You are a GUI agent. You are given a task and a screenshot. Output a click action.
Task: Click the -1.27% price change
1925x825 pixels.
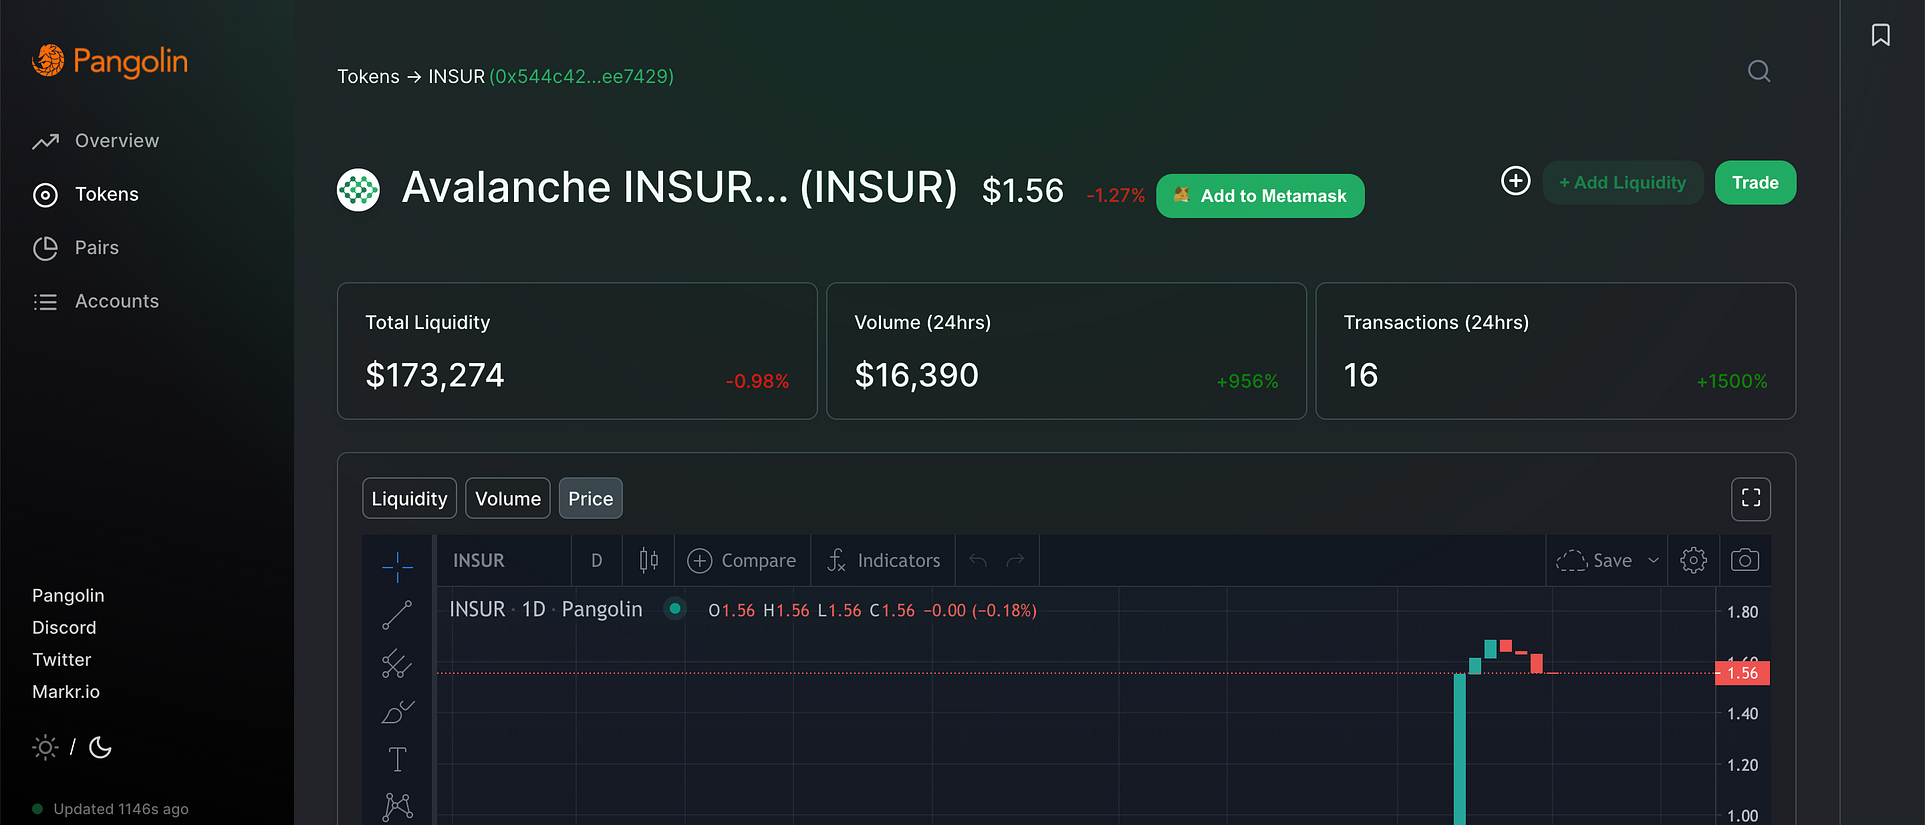point(1115,195)
